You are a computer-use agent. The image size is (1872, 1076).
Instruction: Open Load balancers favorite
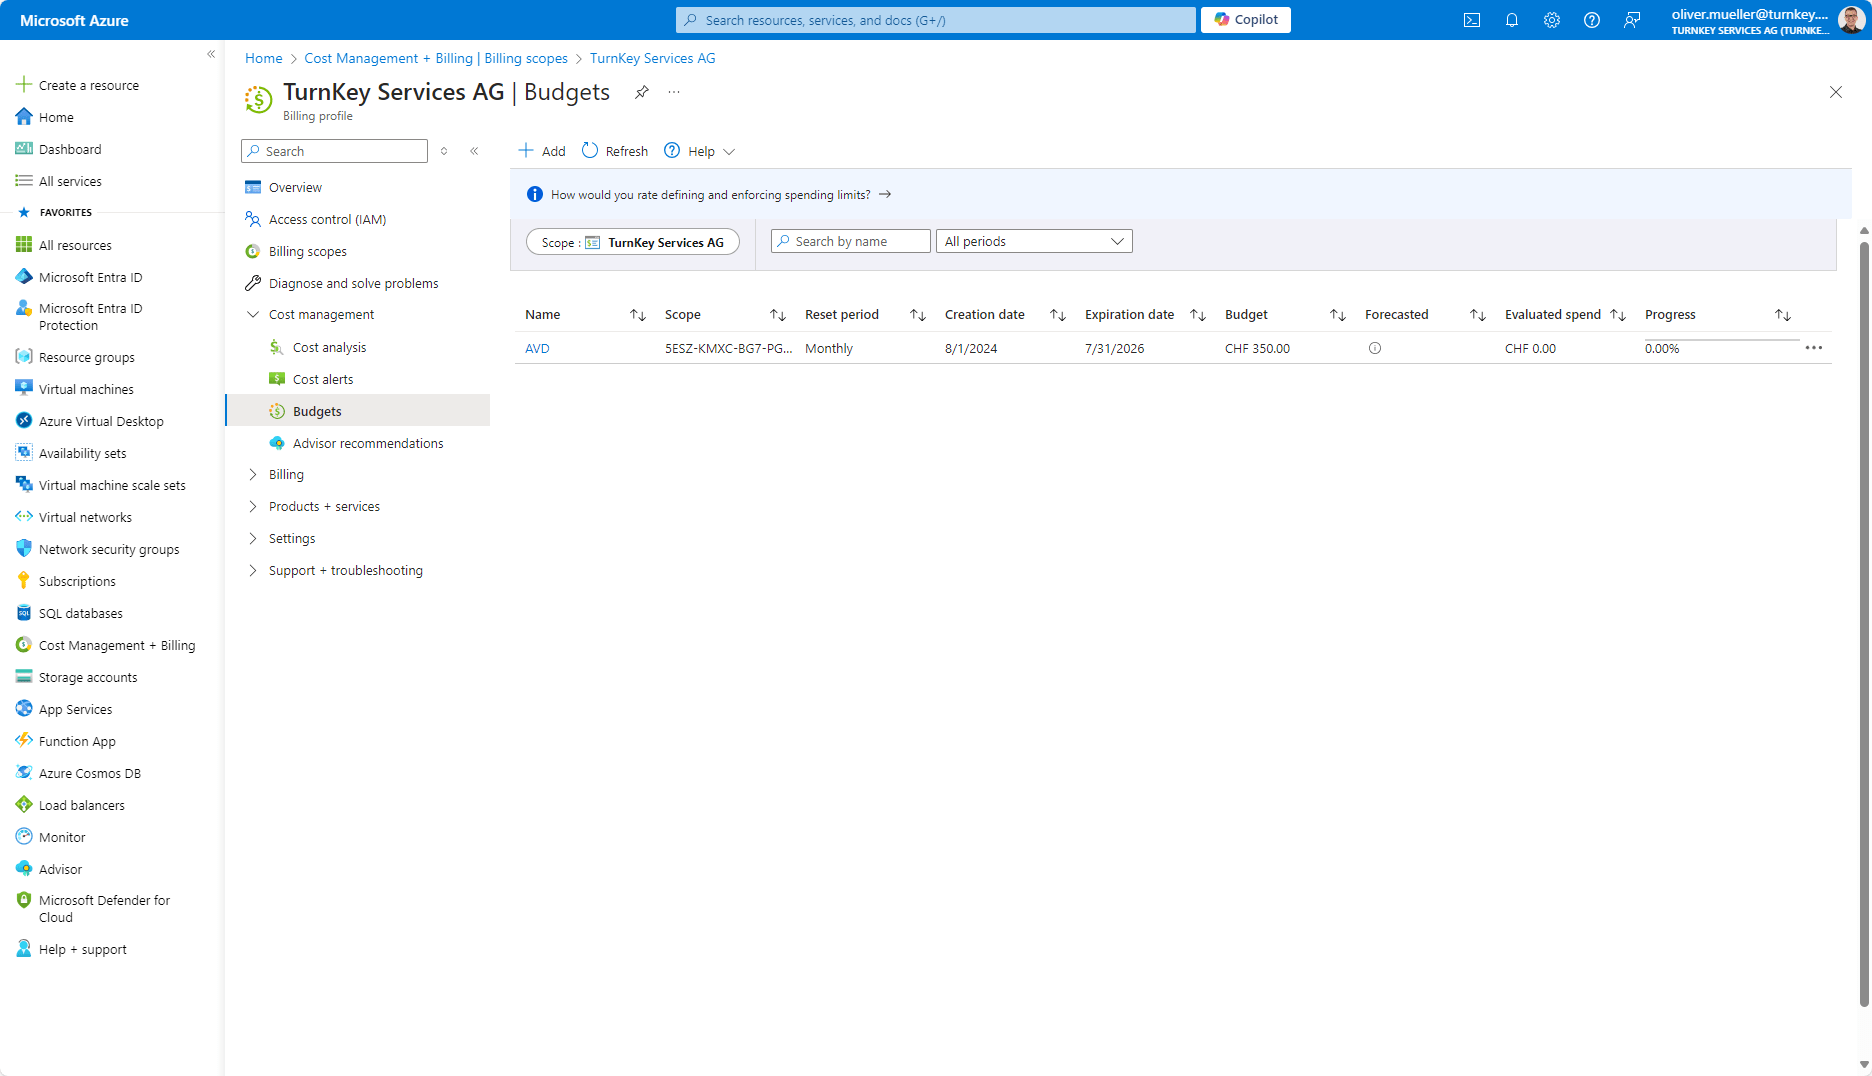(71, 805)
